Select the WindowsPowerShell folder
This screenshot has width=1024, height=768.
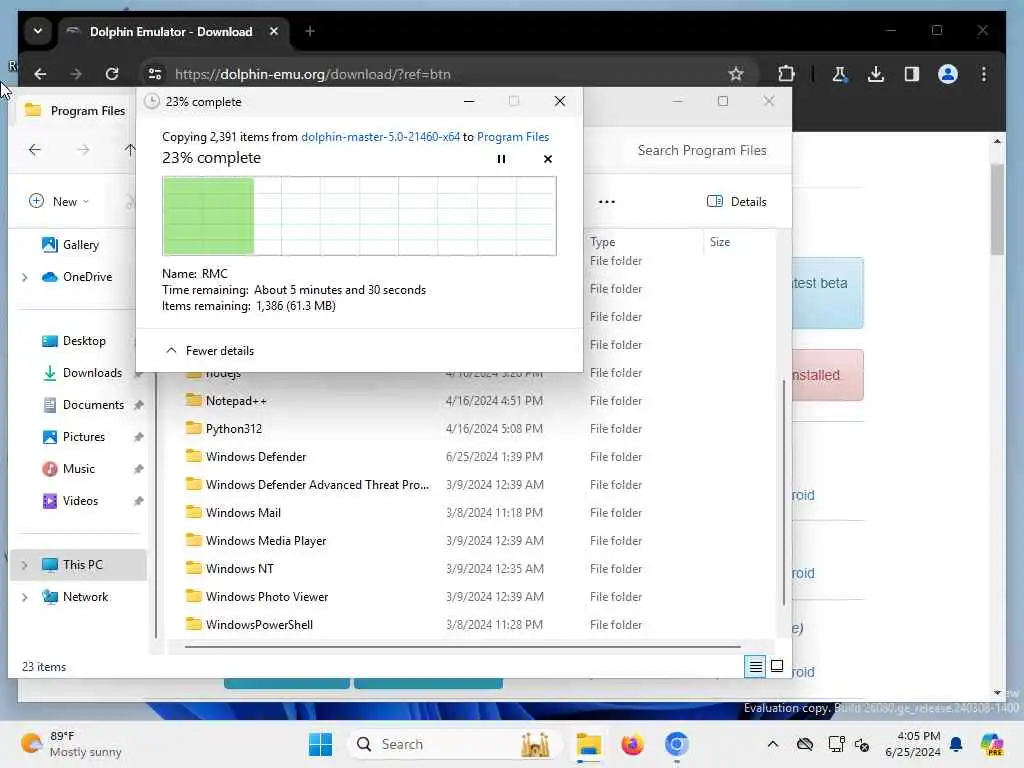click(259, 625)
